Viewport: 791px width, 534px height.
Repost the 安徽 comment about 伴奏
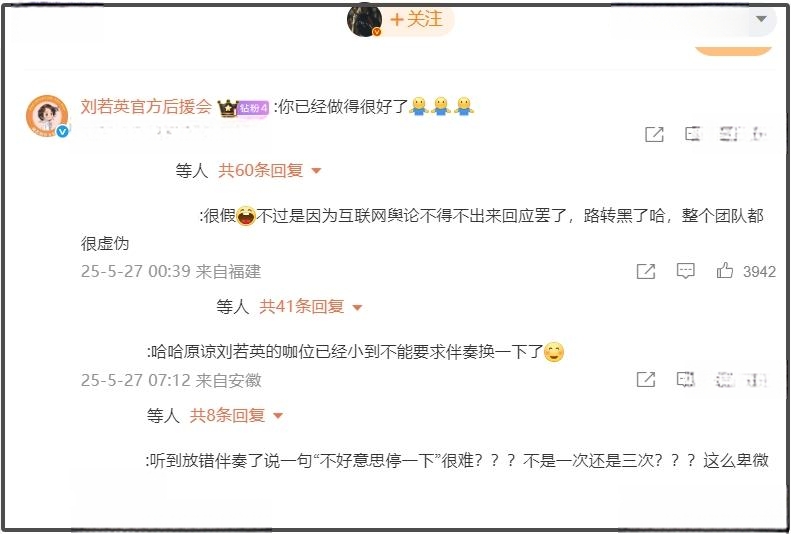click(x=646, y=379)
